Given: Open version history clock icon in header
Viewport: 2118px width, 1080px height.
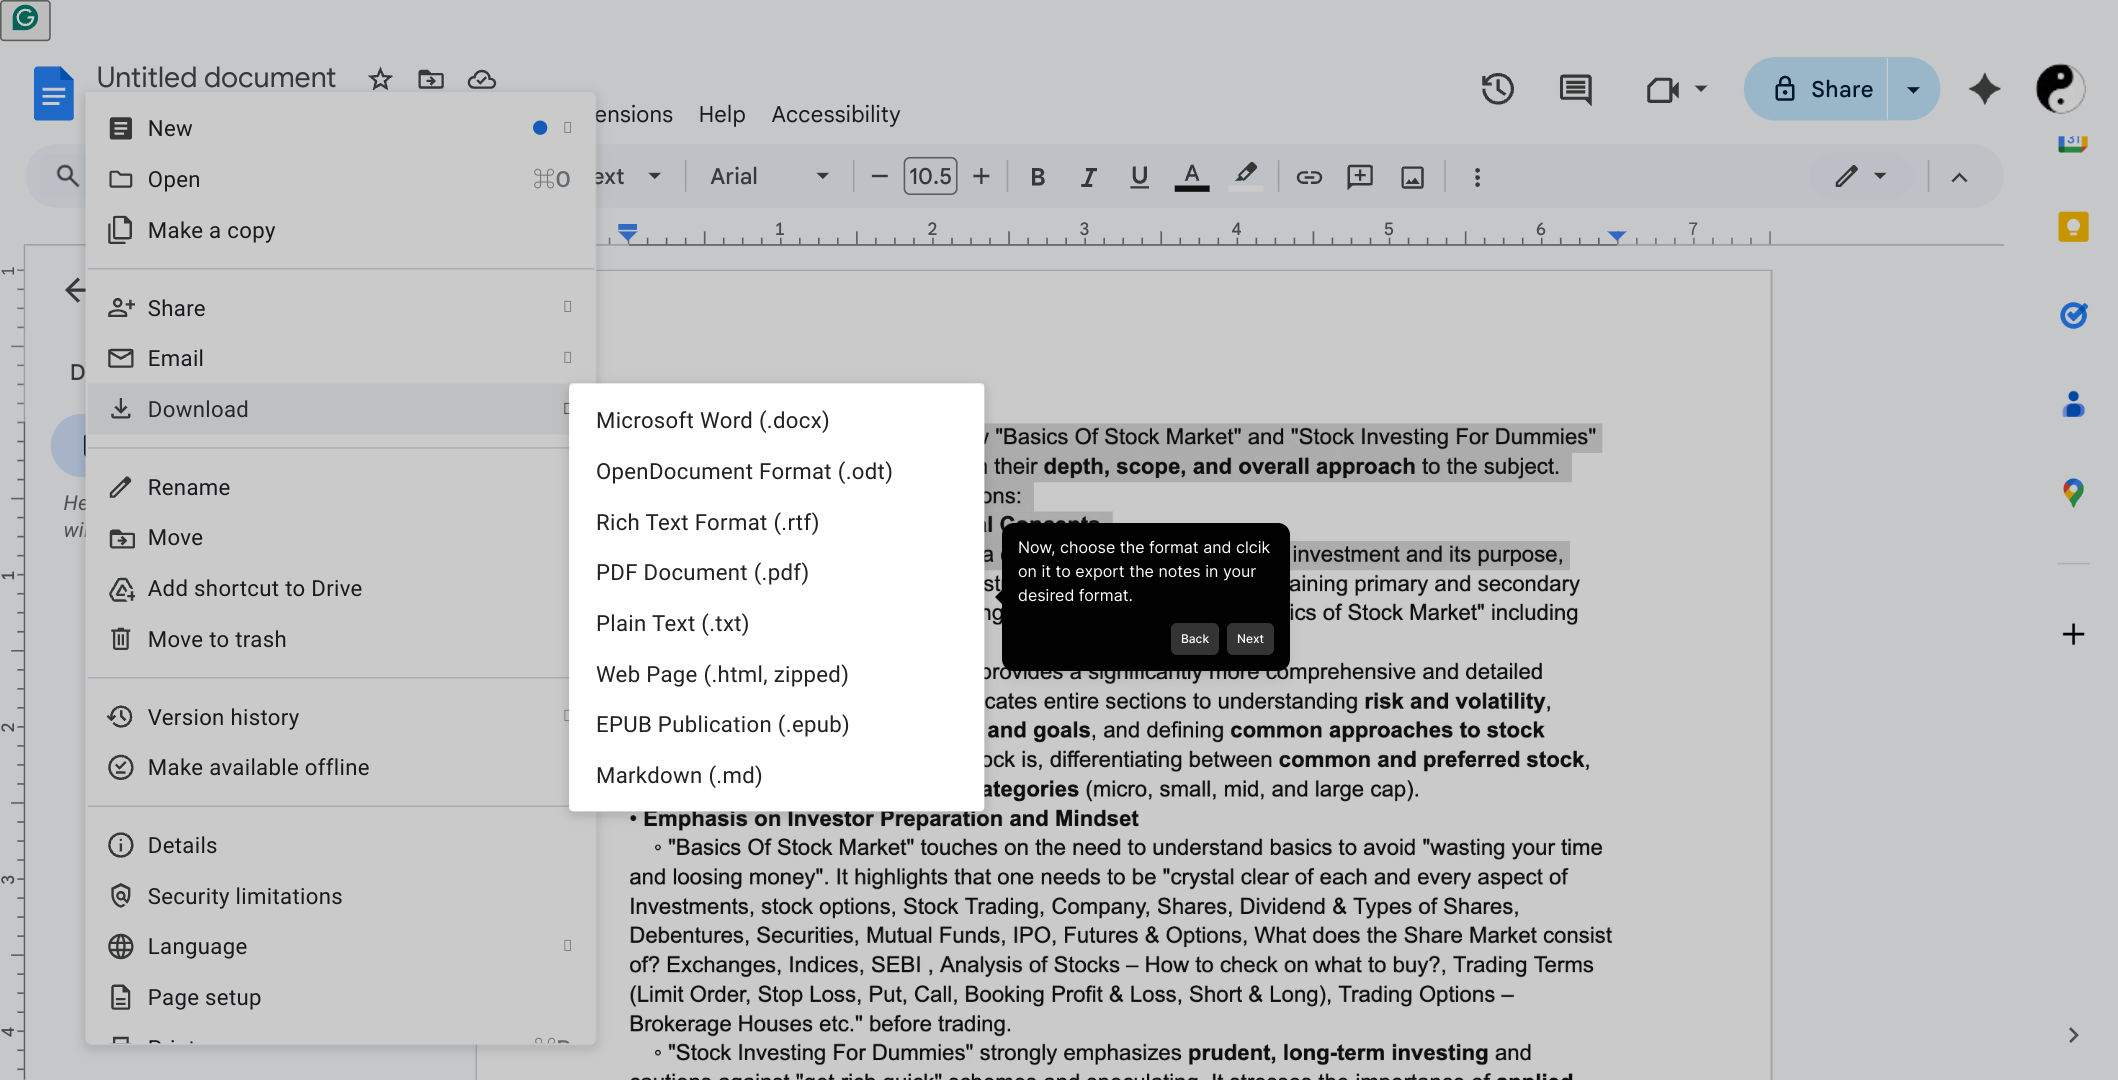Looking at the screenshot, I should pyautogui.click(x=1497, y=89).
